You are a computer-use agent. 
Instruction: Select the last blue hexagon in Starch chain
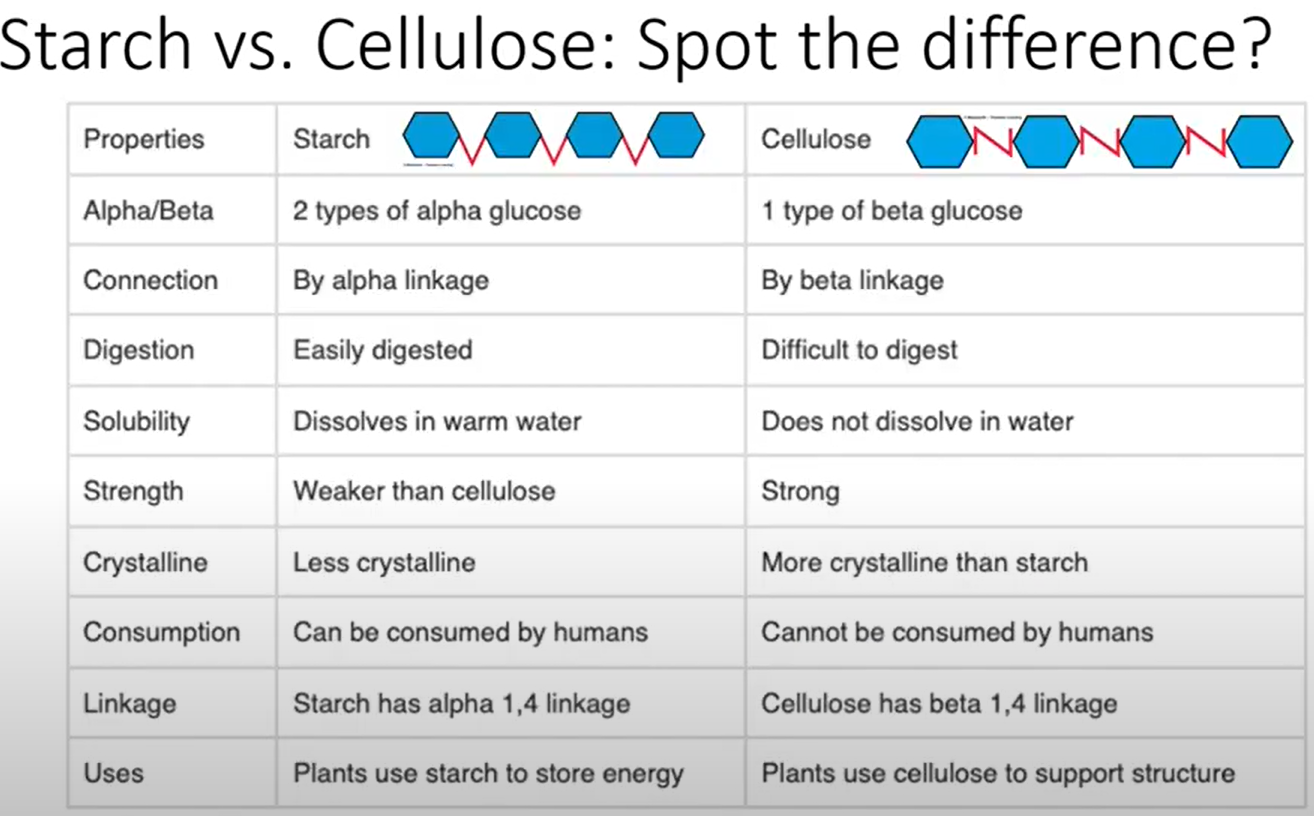coord(676,134)
